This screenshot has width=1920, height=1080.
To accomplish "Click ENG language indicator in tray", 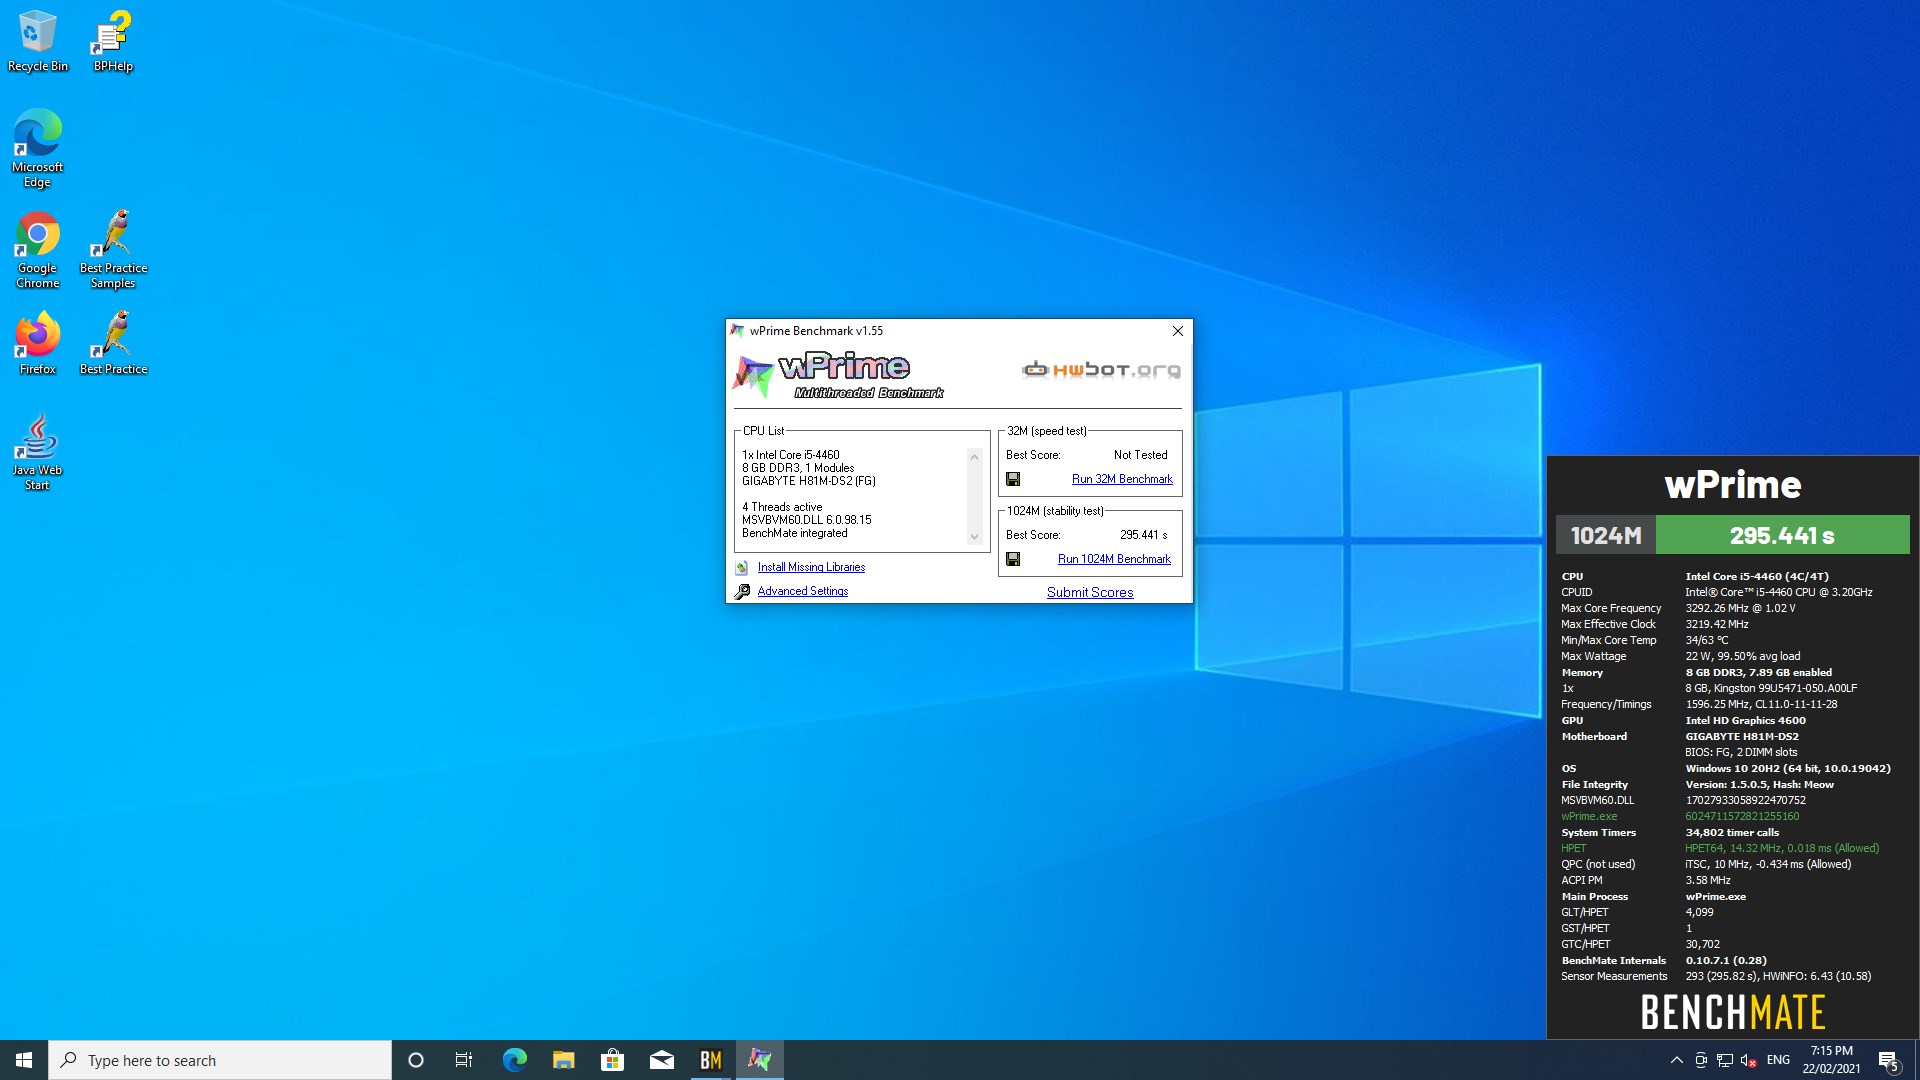I will pyautogui.click(x=1778, y=1060).
